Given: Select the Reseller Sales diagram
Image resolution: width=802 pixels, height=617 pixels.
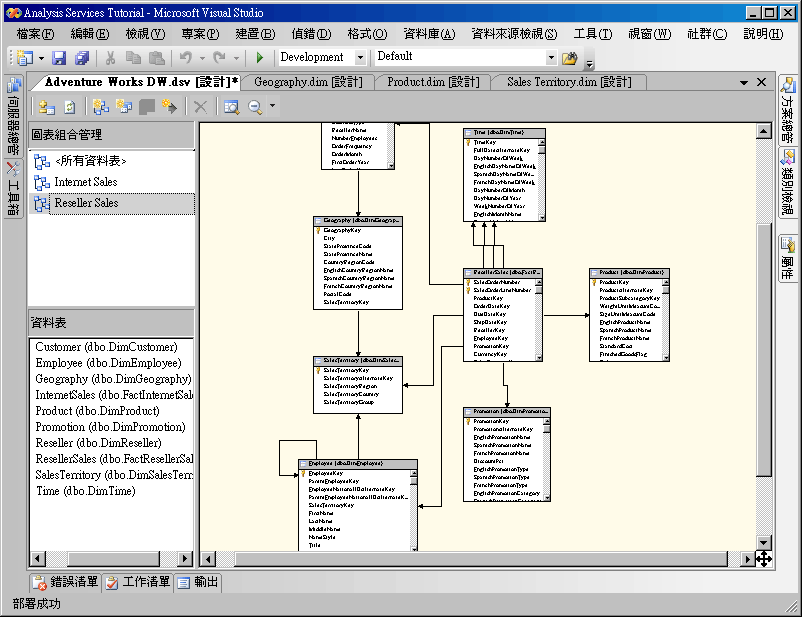Looking at the screenshot, I should coord(86,203).
